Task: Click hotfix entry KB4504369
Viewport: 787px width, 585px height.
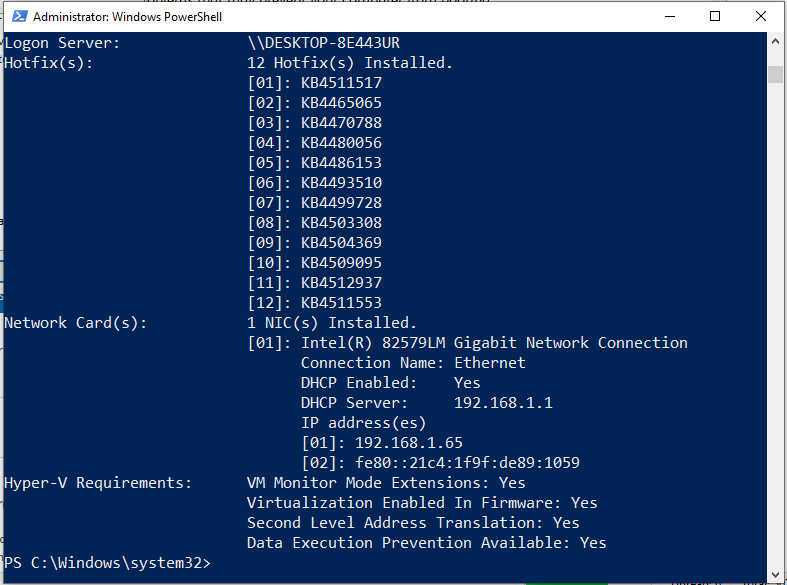Action: (x=341, y=243)
